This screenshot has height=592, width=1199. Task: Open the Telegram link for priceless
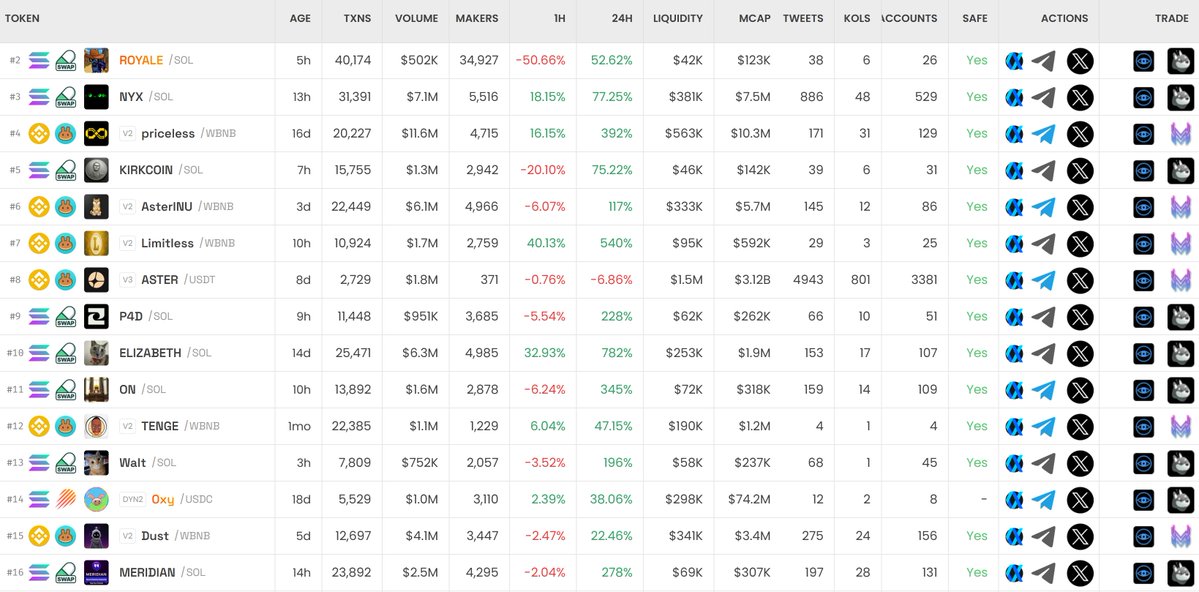[1043, 134]
